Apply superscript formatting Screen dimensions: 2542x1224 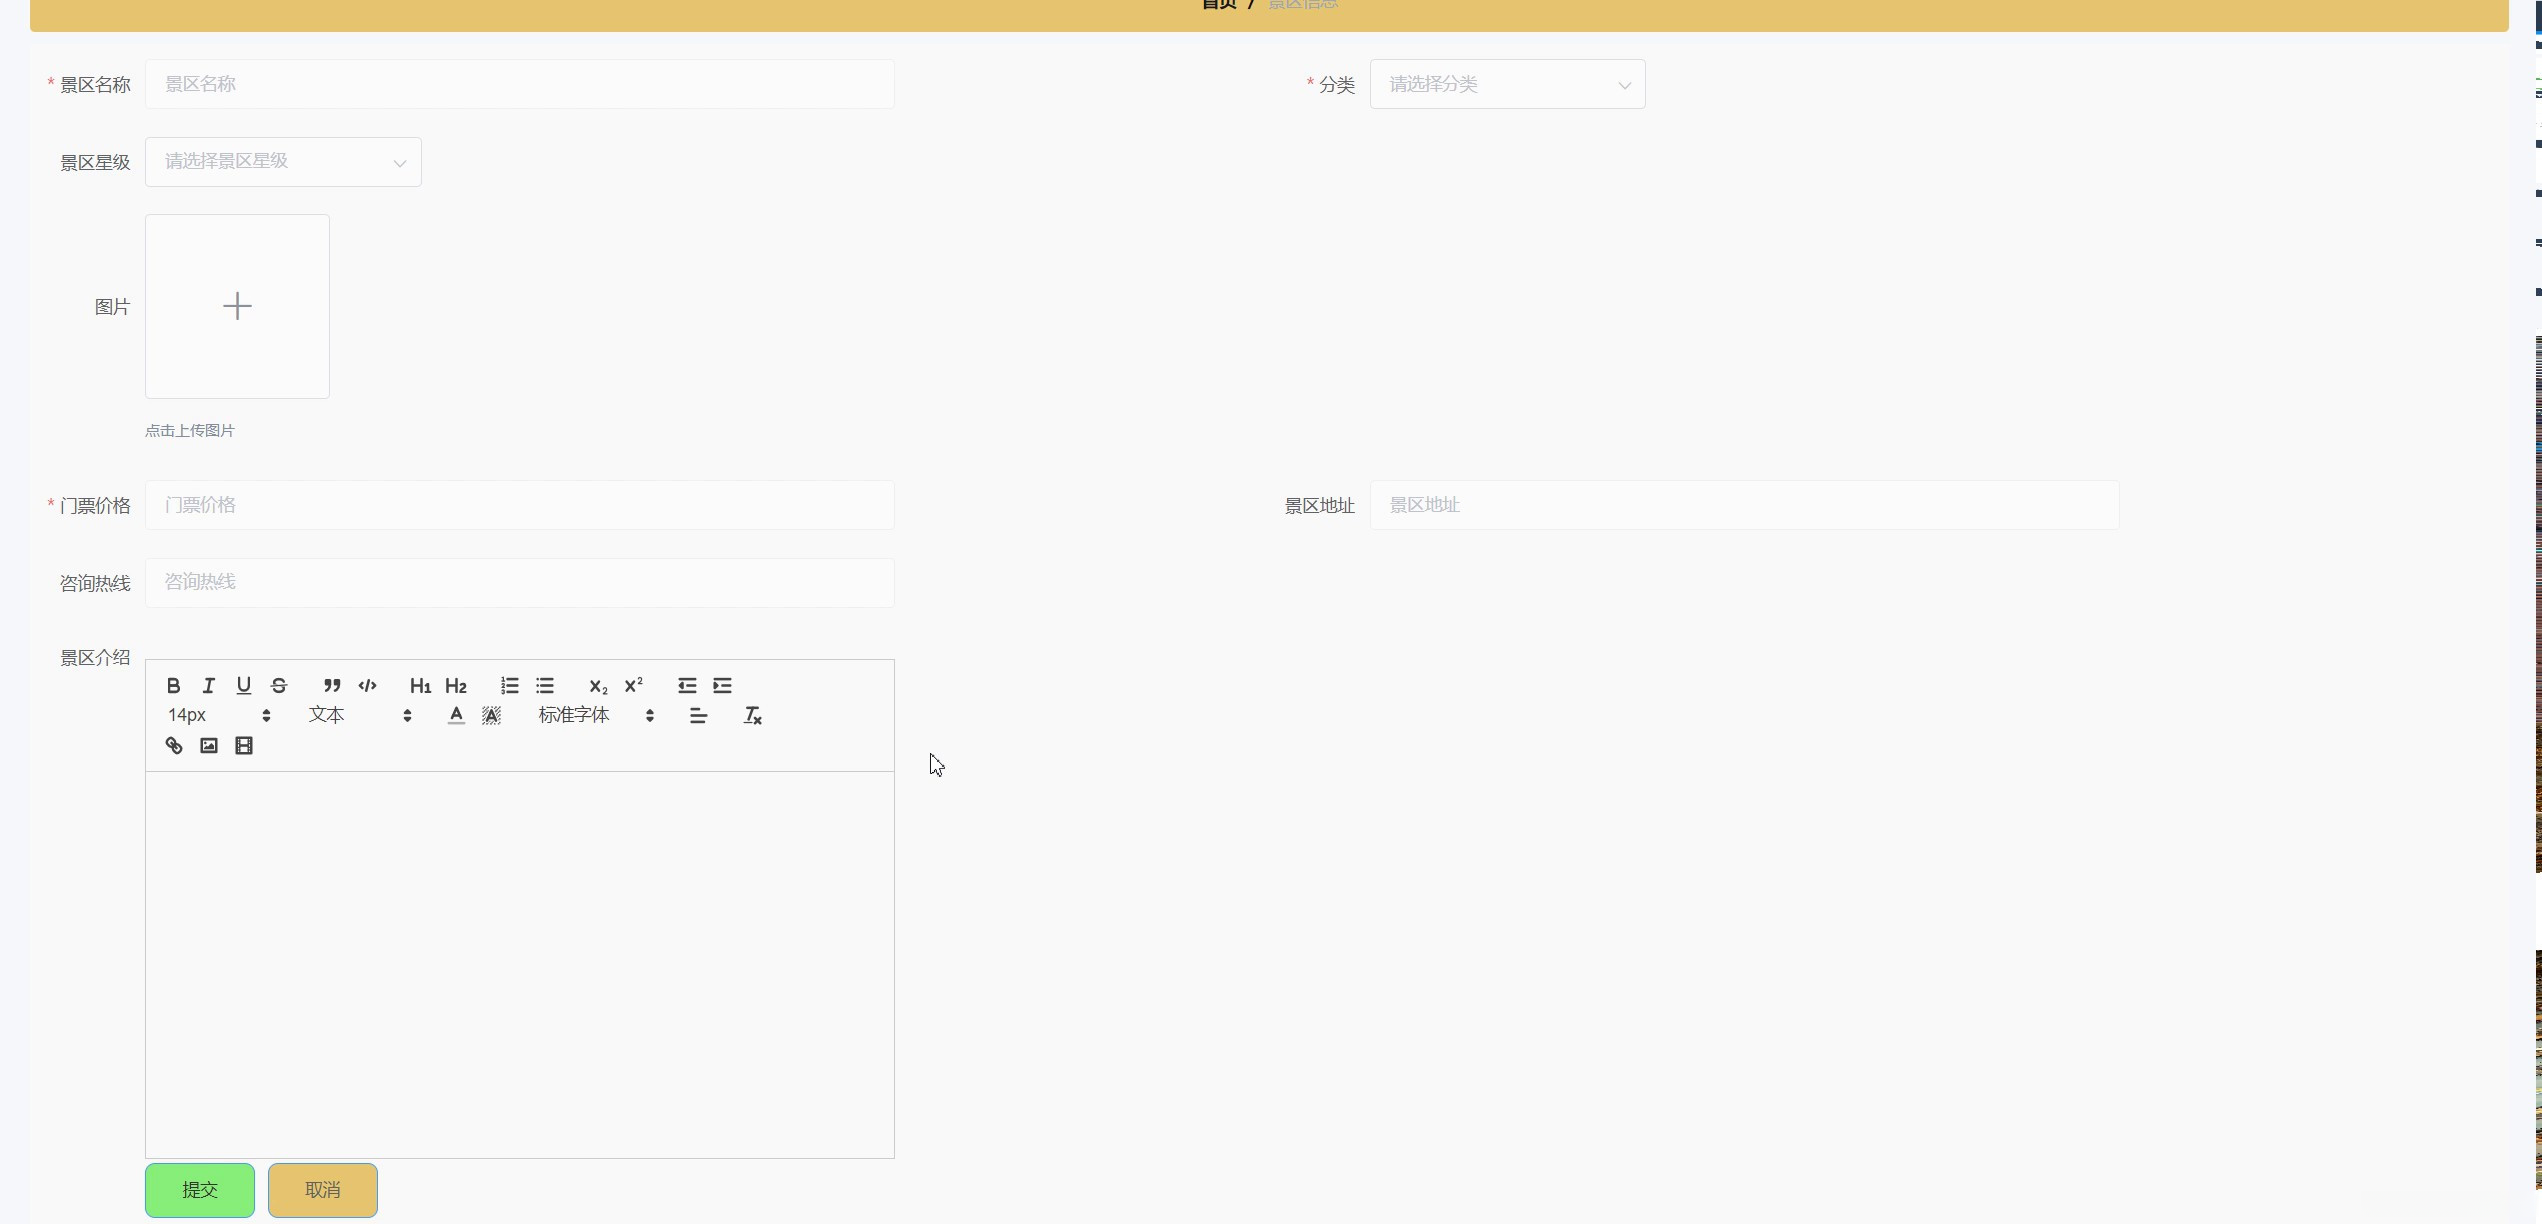tap(633, 686)
